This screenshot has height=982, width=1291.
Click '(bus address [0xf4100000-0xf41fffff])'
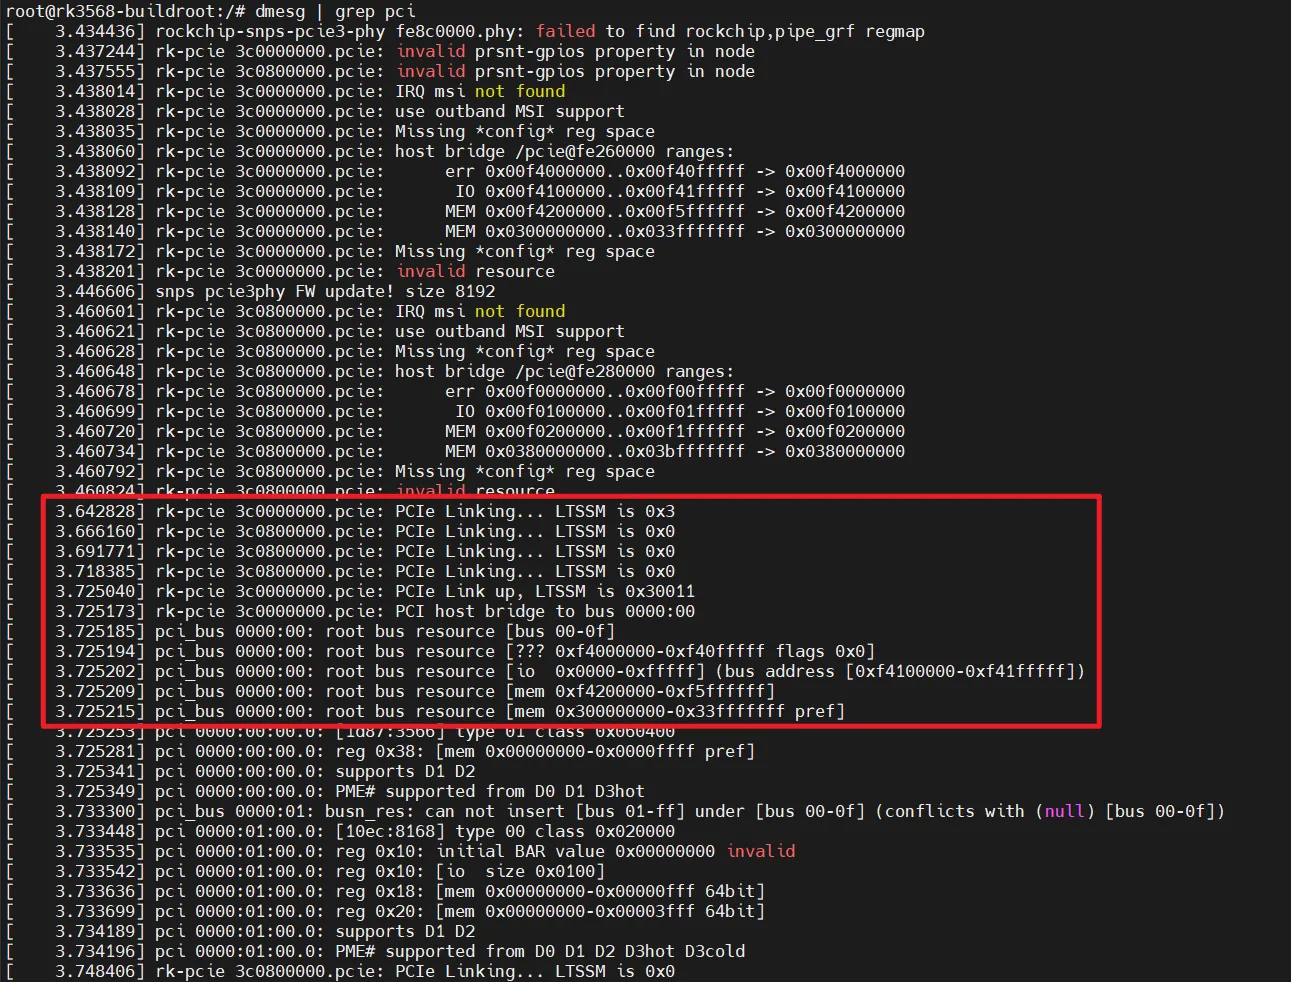tap(900, 671)
